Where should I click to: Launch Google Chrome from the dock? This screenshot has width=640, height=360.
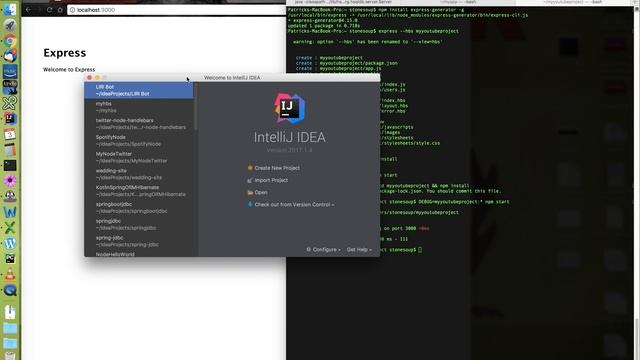tap(10, 40)
